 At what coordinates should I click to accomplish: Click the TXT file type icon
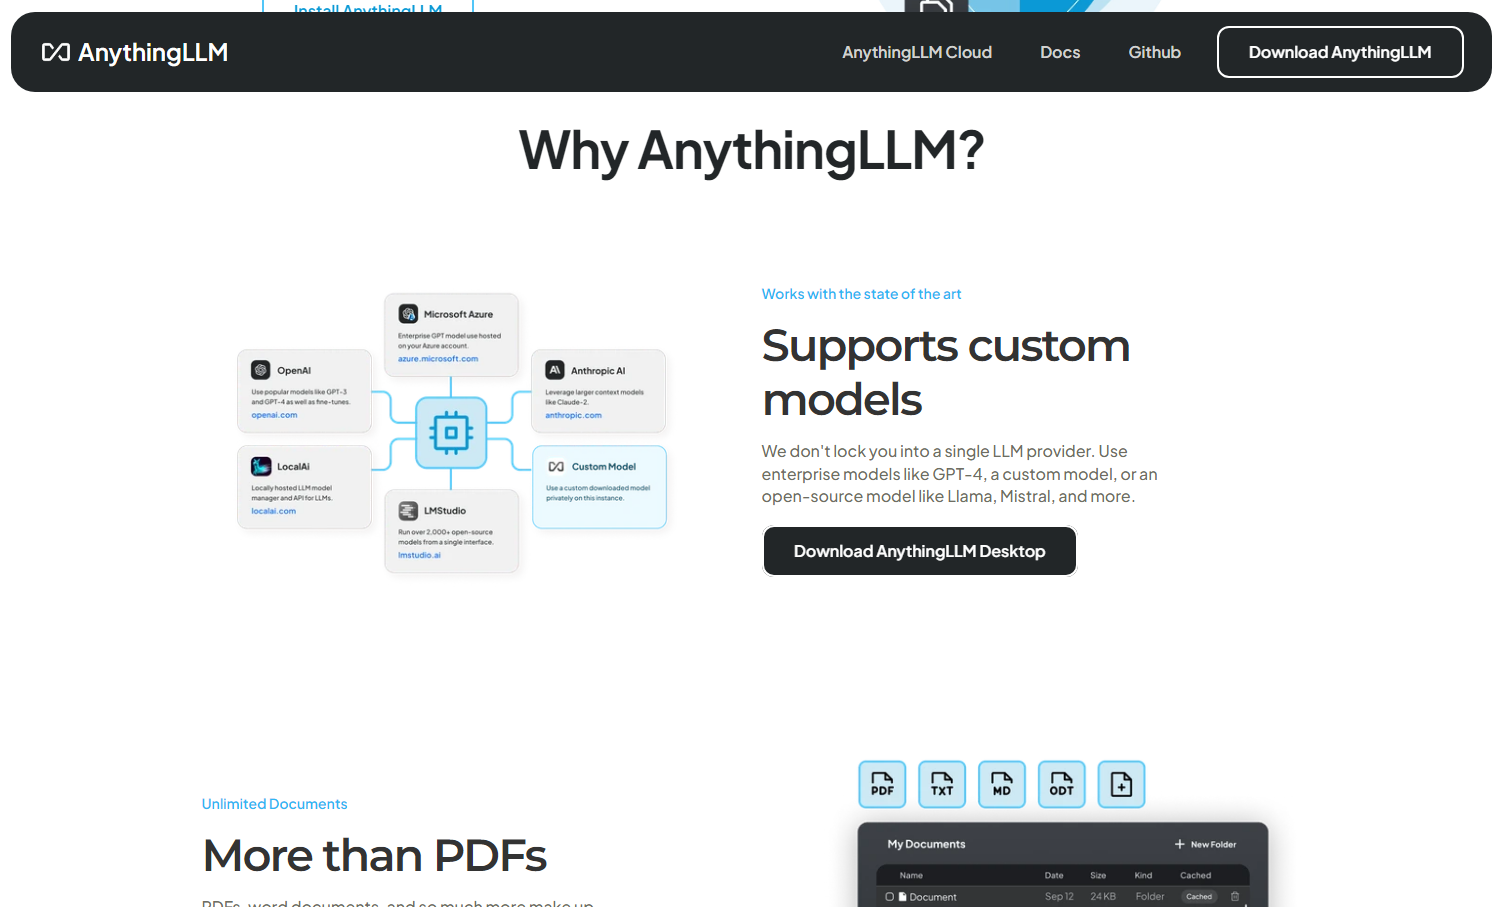pos(942,784)
